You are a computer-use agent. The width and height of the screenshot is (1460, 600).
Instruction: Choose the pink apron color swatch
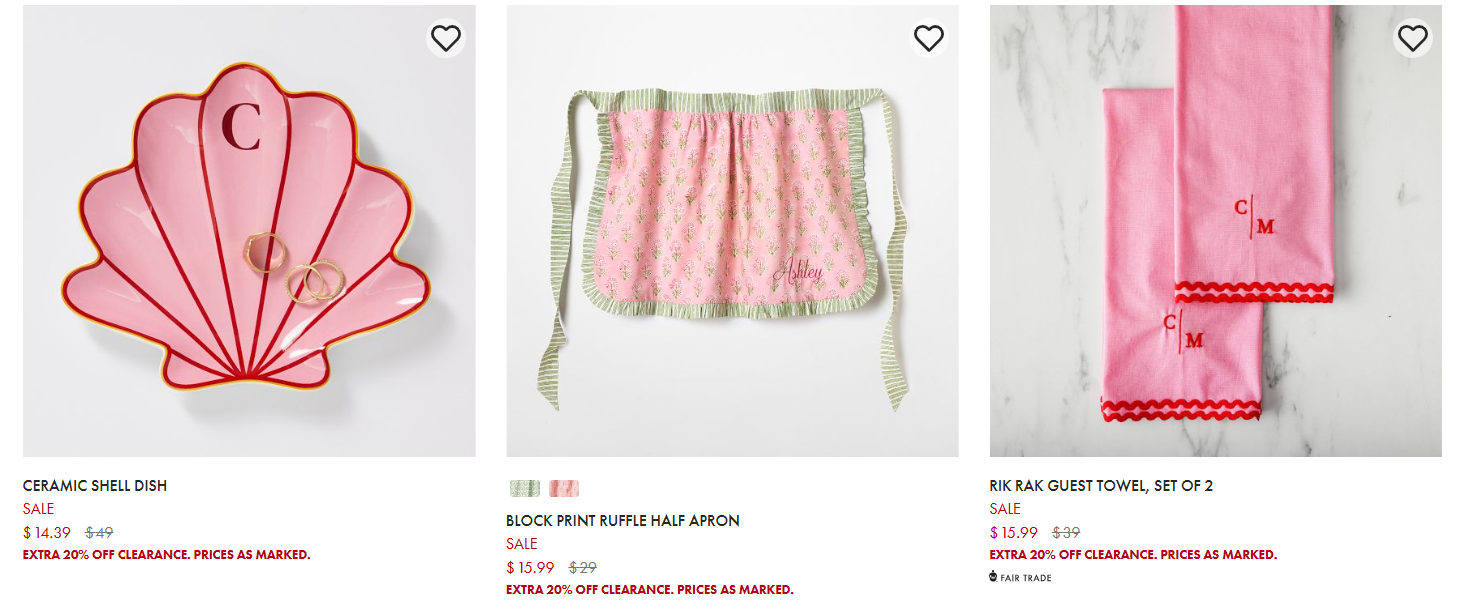tap(564, 488)
